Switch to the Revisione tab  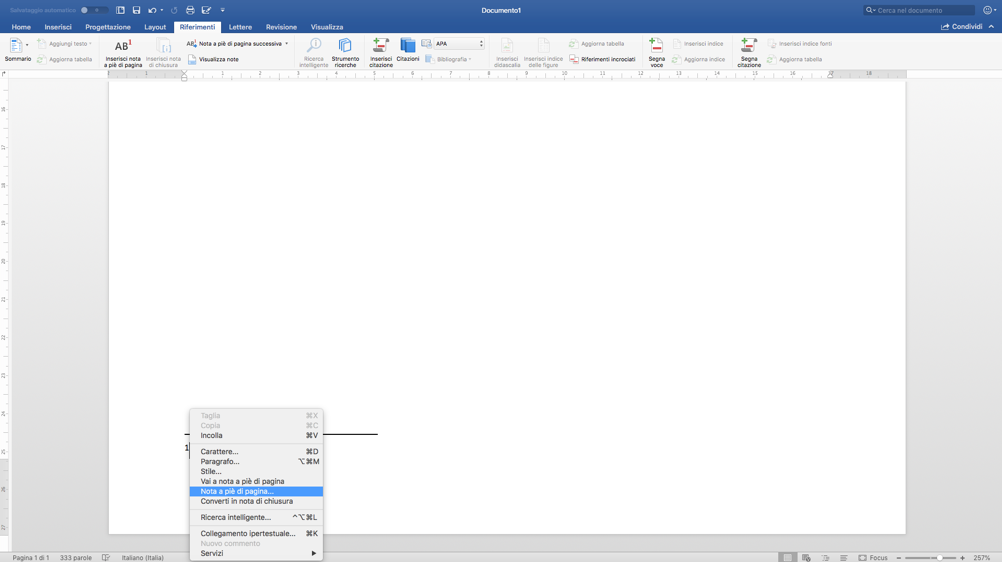tap(281, 27)
